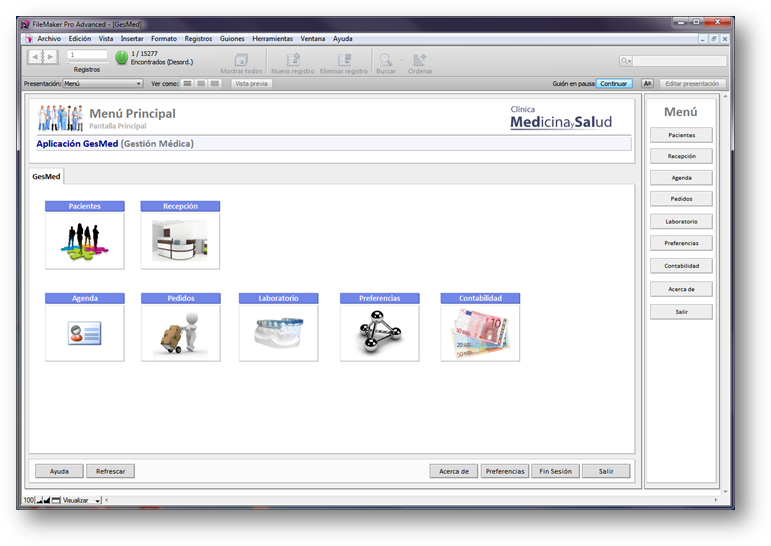Viewport: 771px width, 546px height.
Task: Click Agenda in the side Menú panel
Action: pos(682,178)
